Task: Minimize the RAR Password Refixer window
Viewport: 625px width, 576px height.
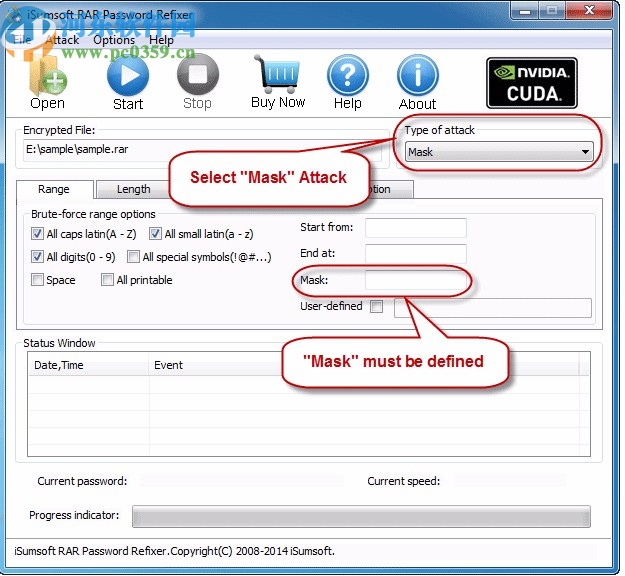Action: [x=525, y=10]
